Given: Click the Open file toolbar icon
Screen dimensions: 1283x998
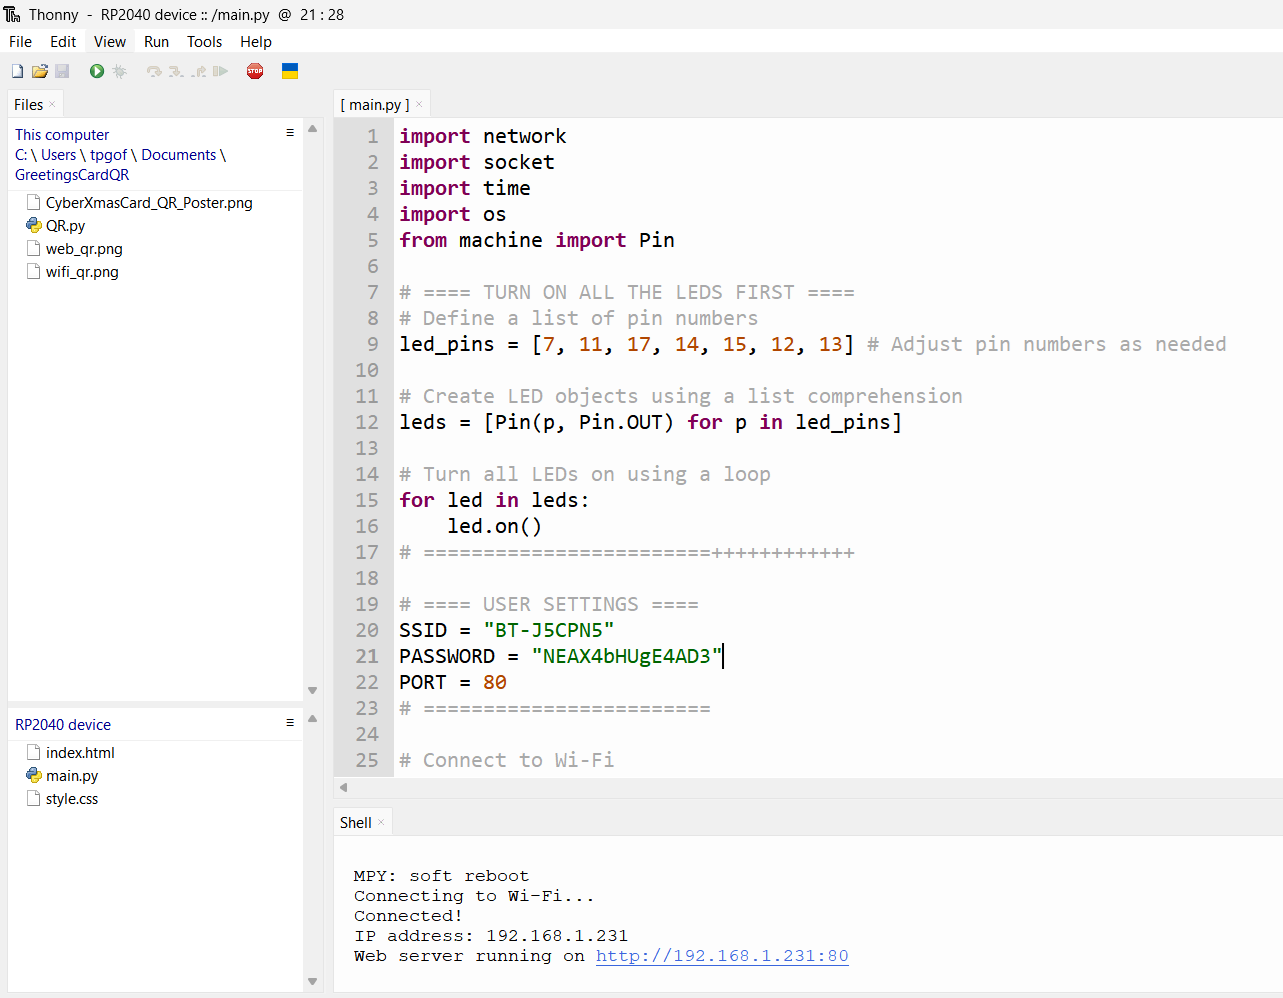Looking at the screenshot, I should [x=40, y=71].
